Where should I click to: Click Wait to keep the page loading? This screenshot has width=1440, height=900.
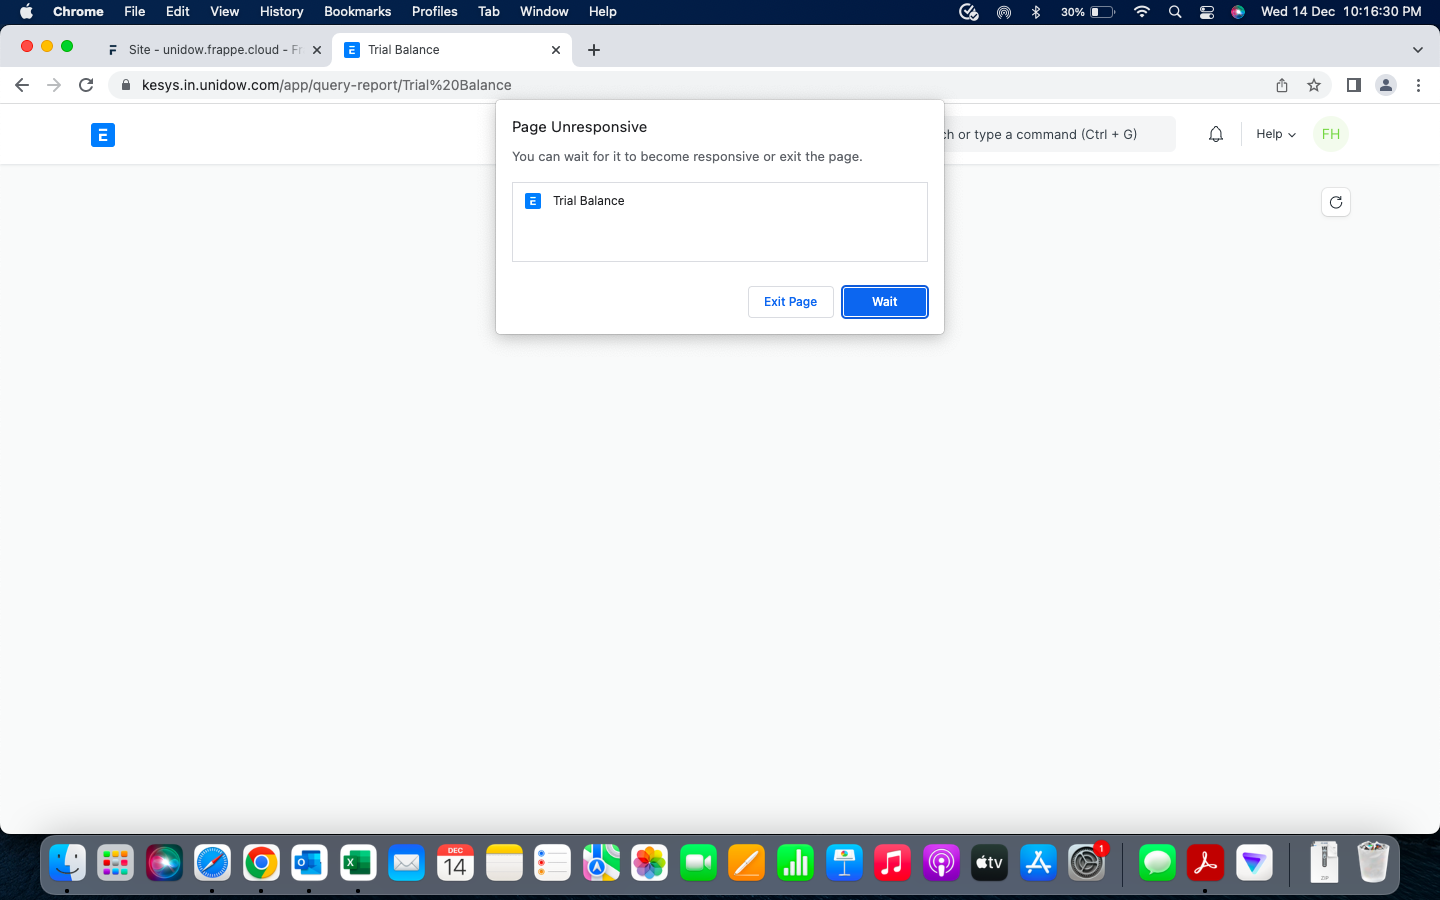884,301
